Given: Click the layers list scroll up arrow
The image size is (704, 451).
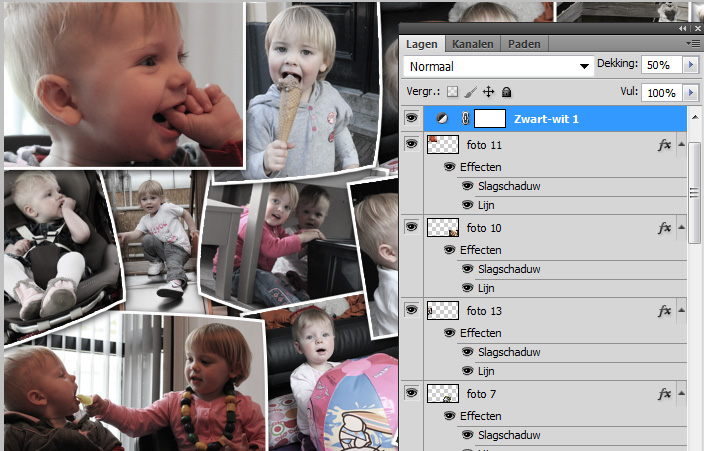Looking at the screenshot, I should point(695,117).
